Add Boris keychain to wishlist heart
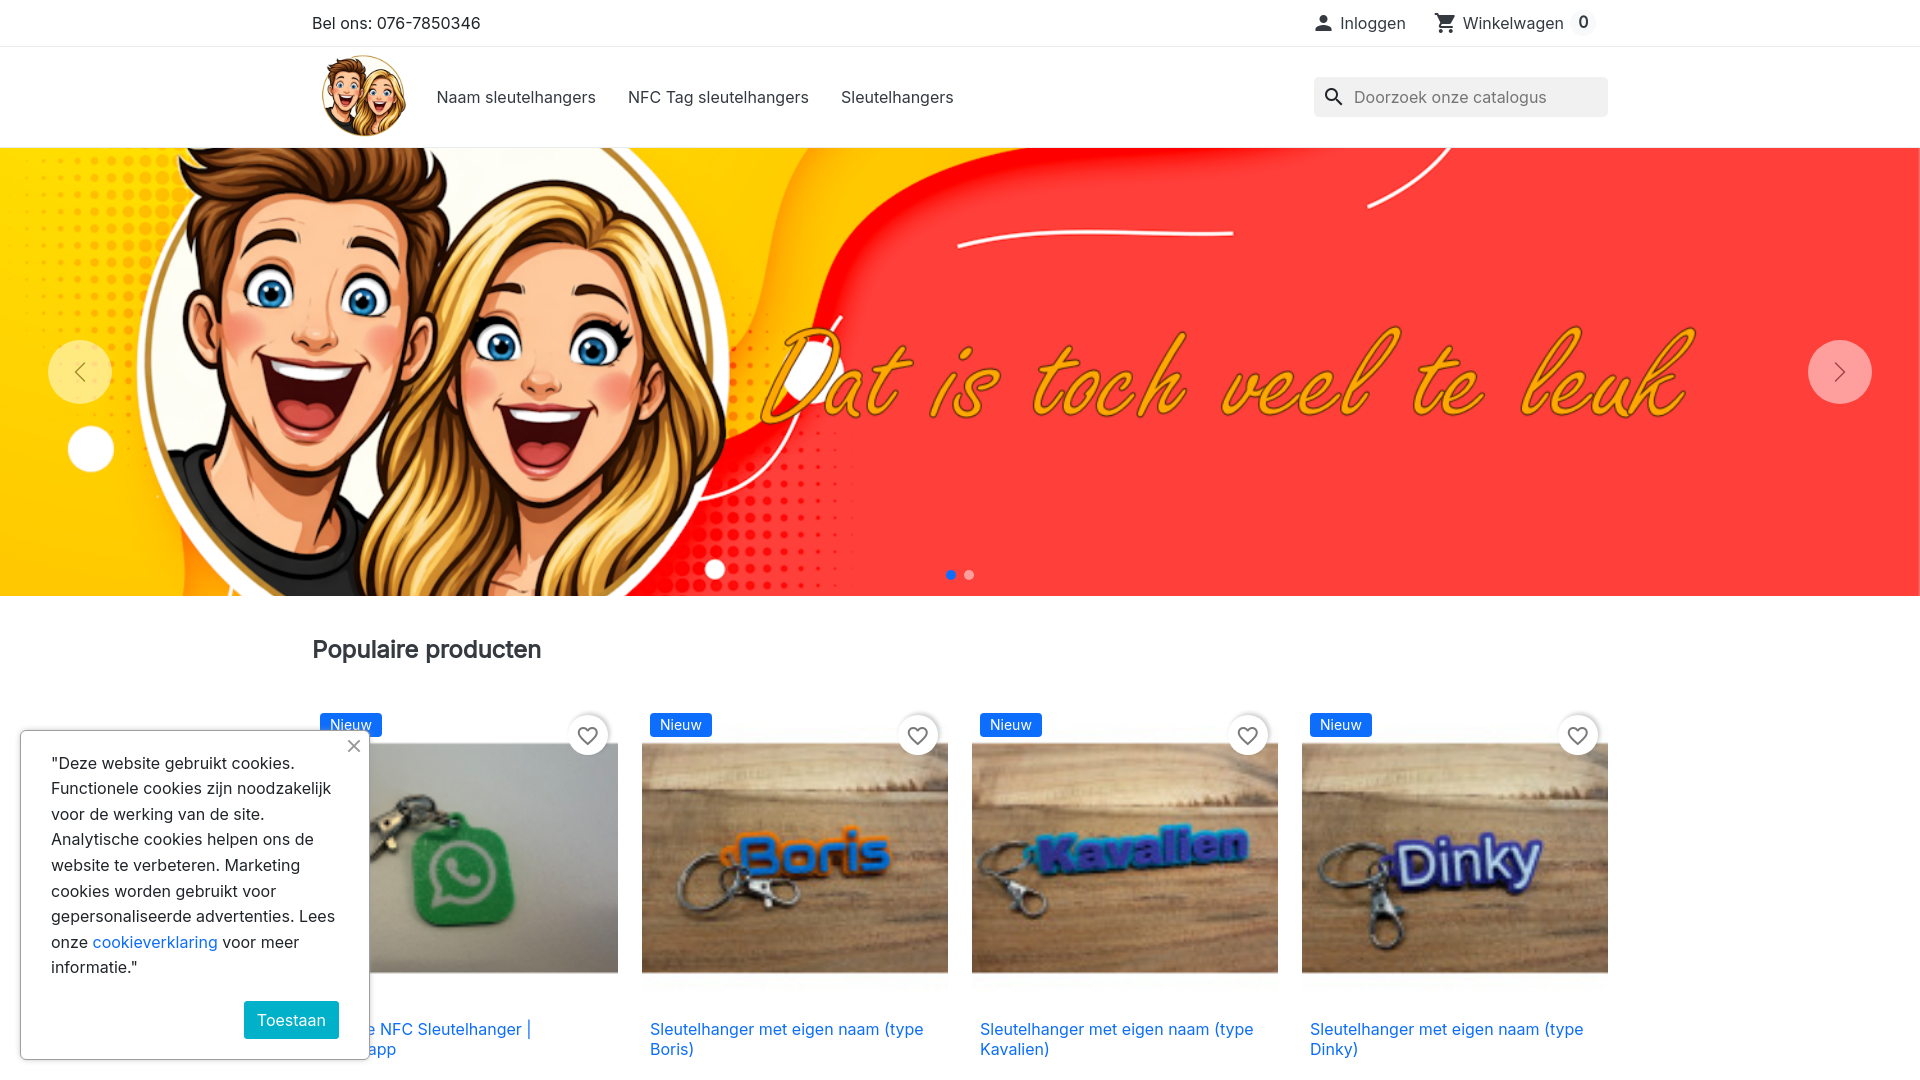1920x1080 pixels. 918,736
